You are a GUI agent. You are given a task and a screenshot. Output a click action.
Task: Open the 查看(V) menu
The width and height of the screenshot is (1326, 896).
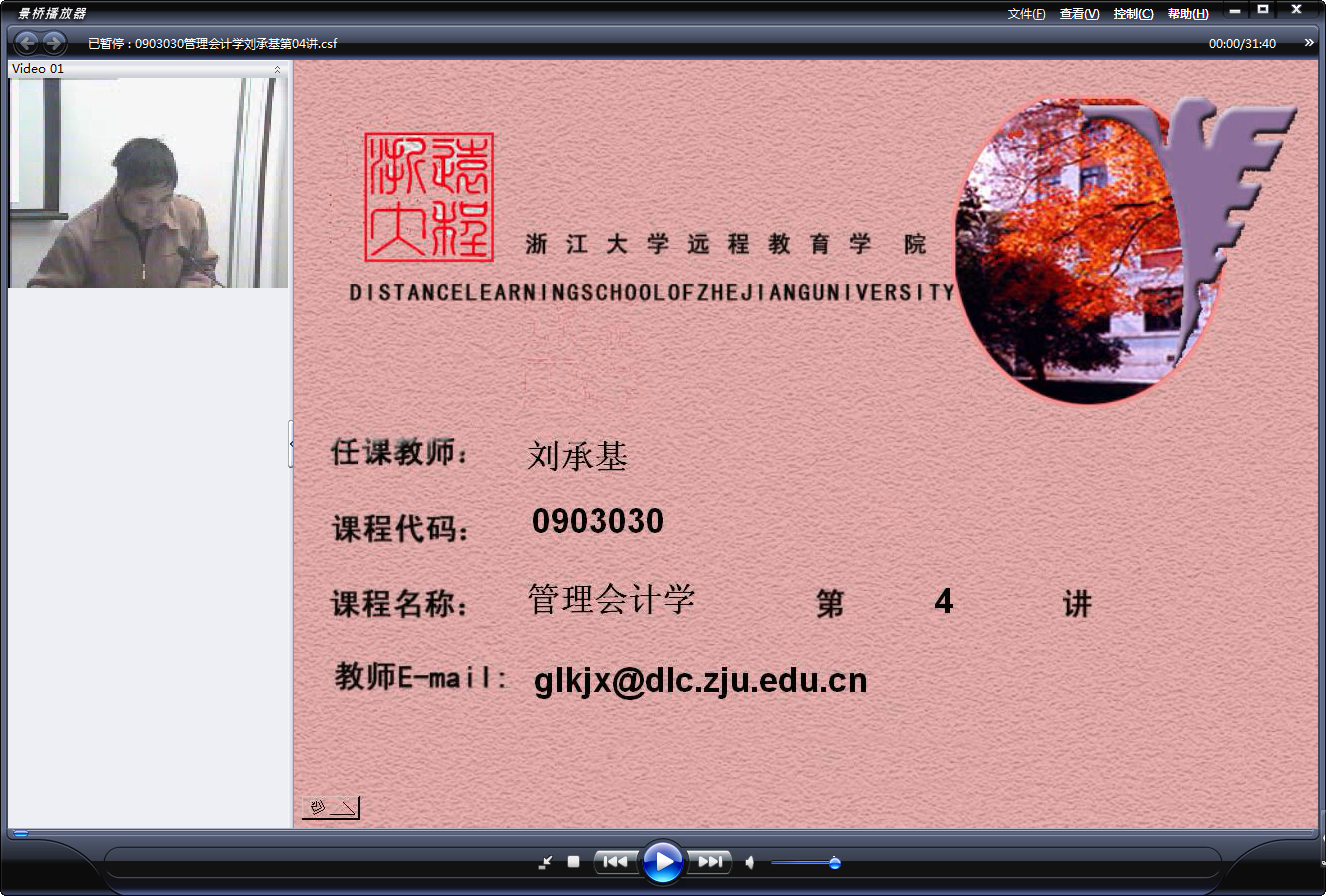tap(1080, 14)
